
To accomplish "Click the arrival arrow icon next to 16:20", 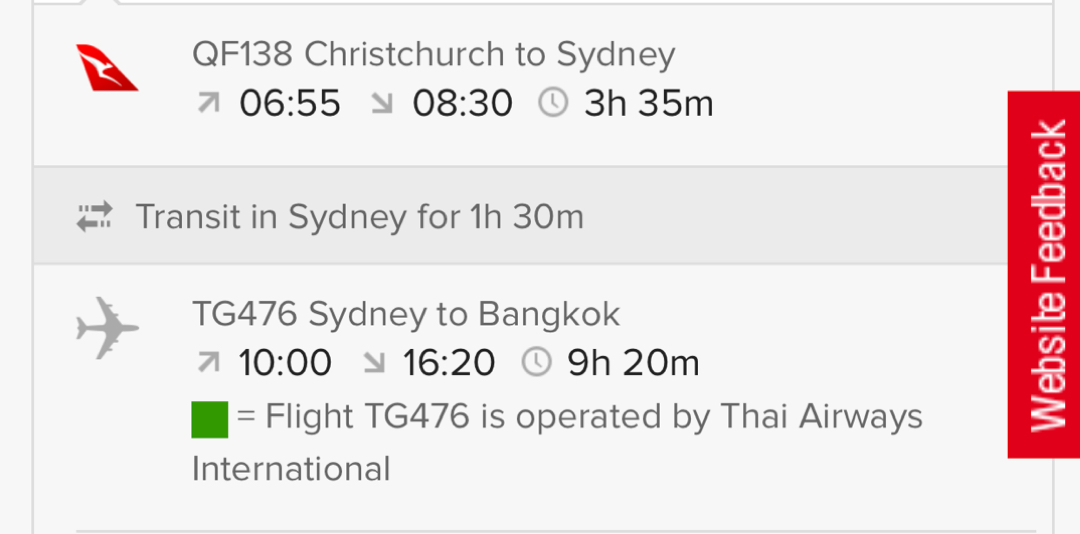I will pos(373,362).
